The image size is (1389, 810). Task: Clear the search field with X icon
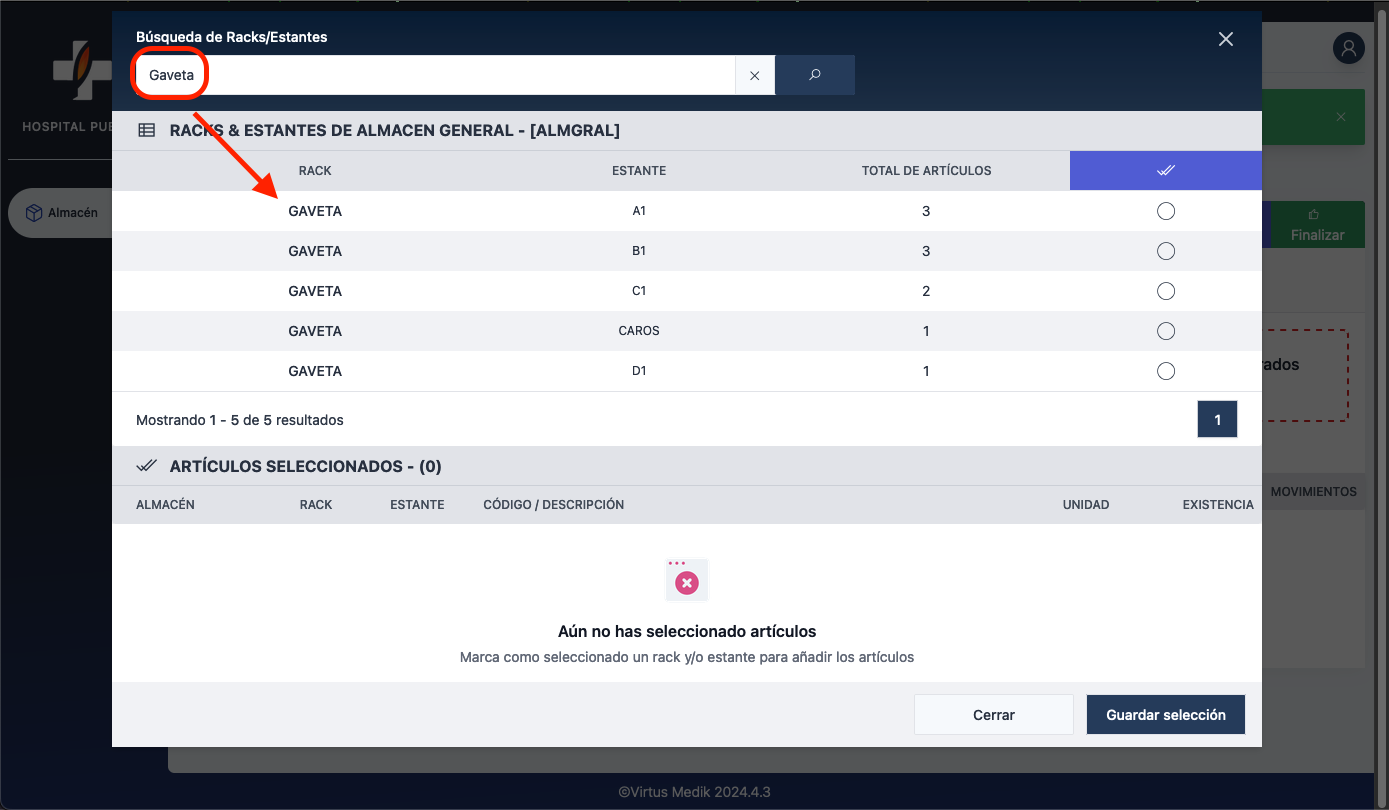755,75
